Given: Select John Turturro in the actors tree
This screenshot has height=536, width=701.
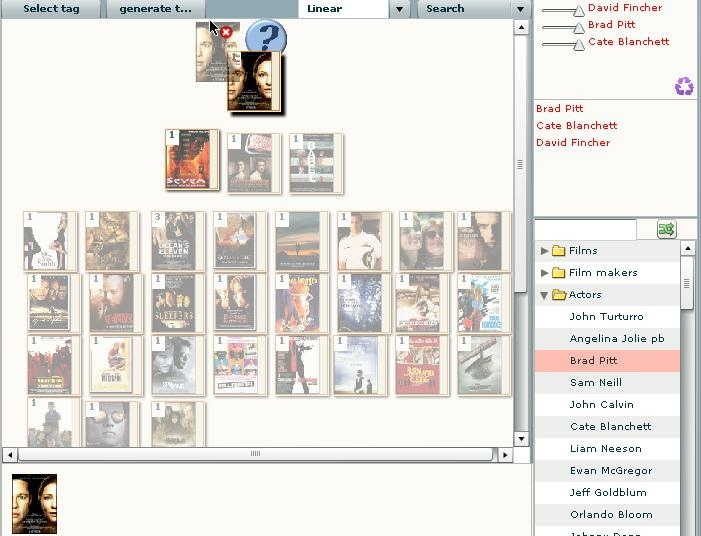Looking at the screenshot, I should tap(608, 317).
